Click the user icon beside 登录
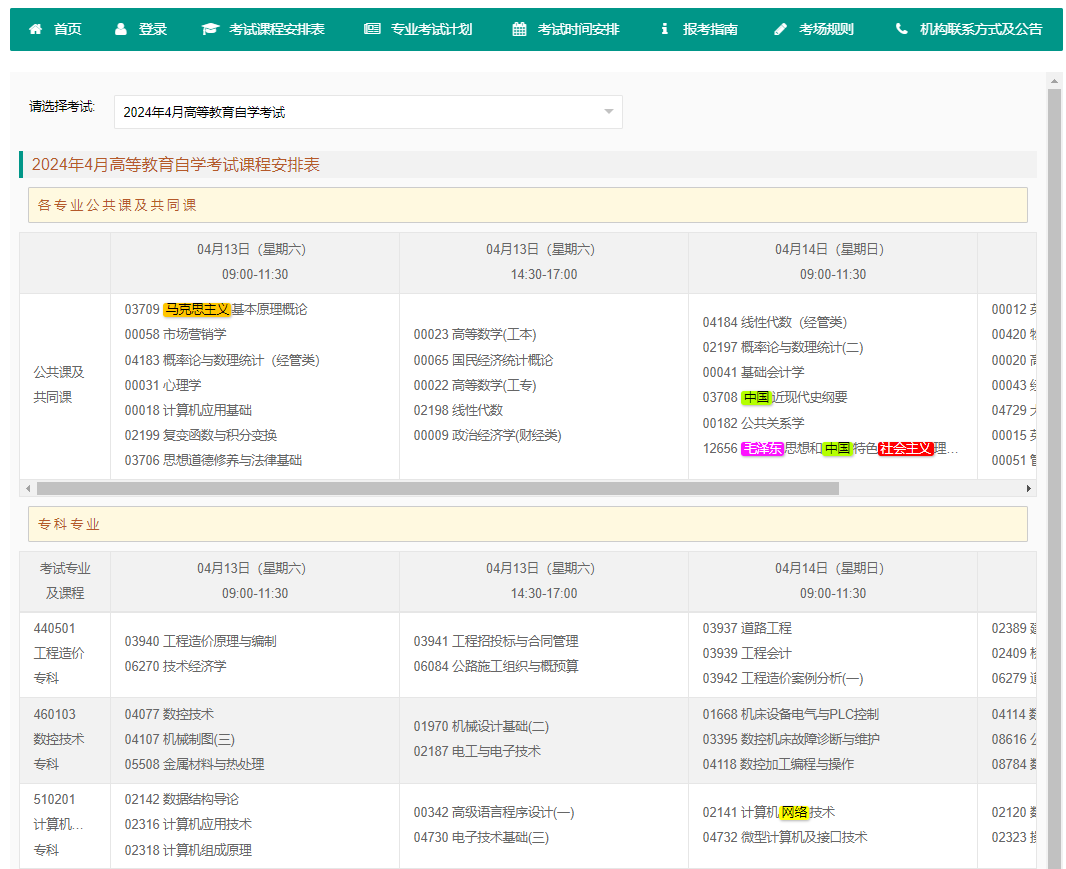This screenshot has width=1066, height=869. click(x=121, y=30)
